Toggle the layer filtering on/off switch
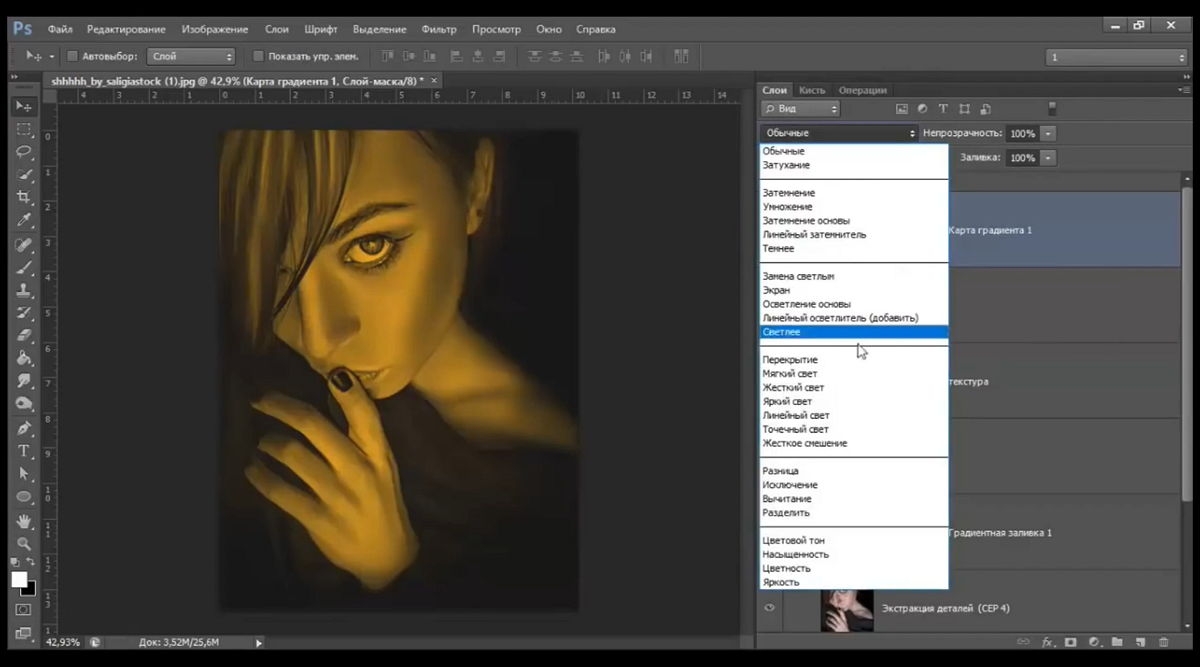 [x=1051, y=109]
